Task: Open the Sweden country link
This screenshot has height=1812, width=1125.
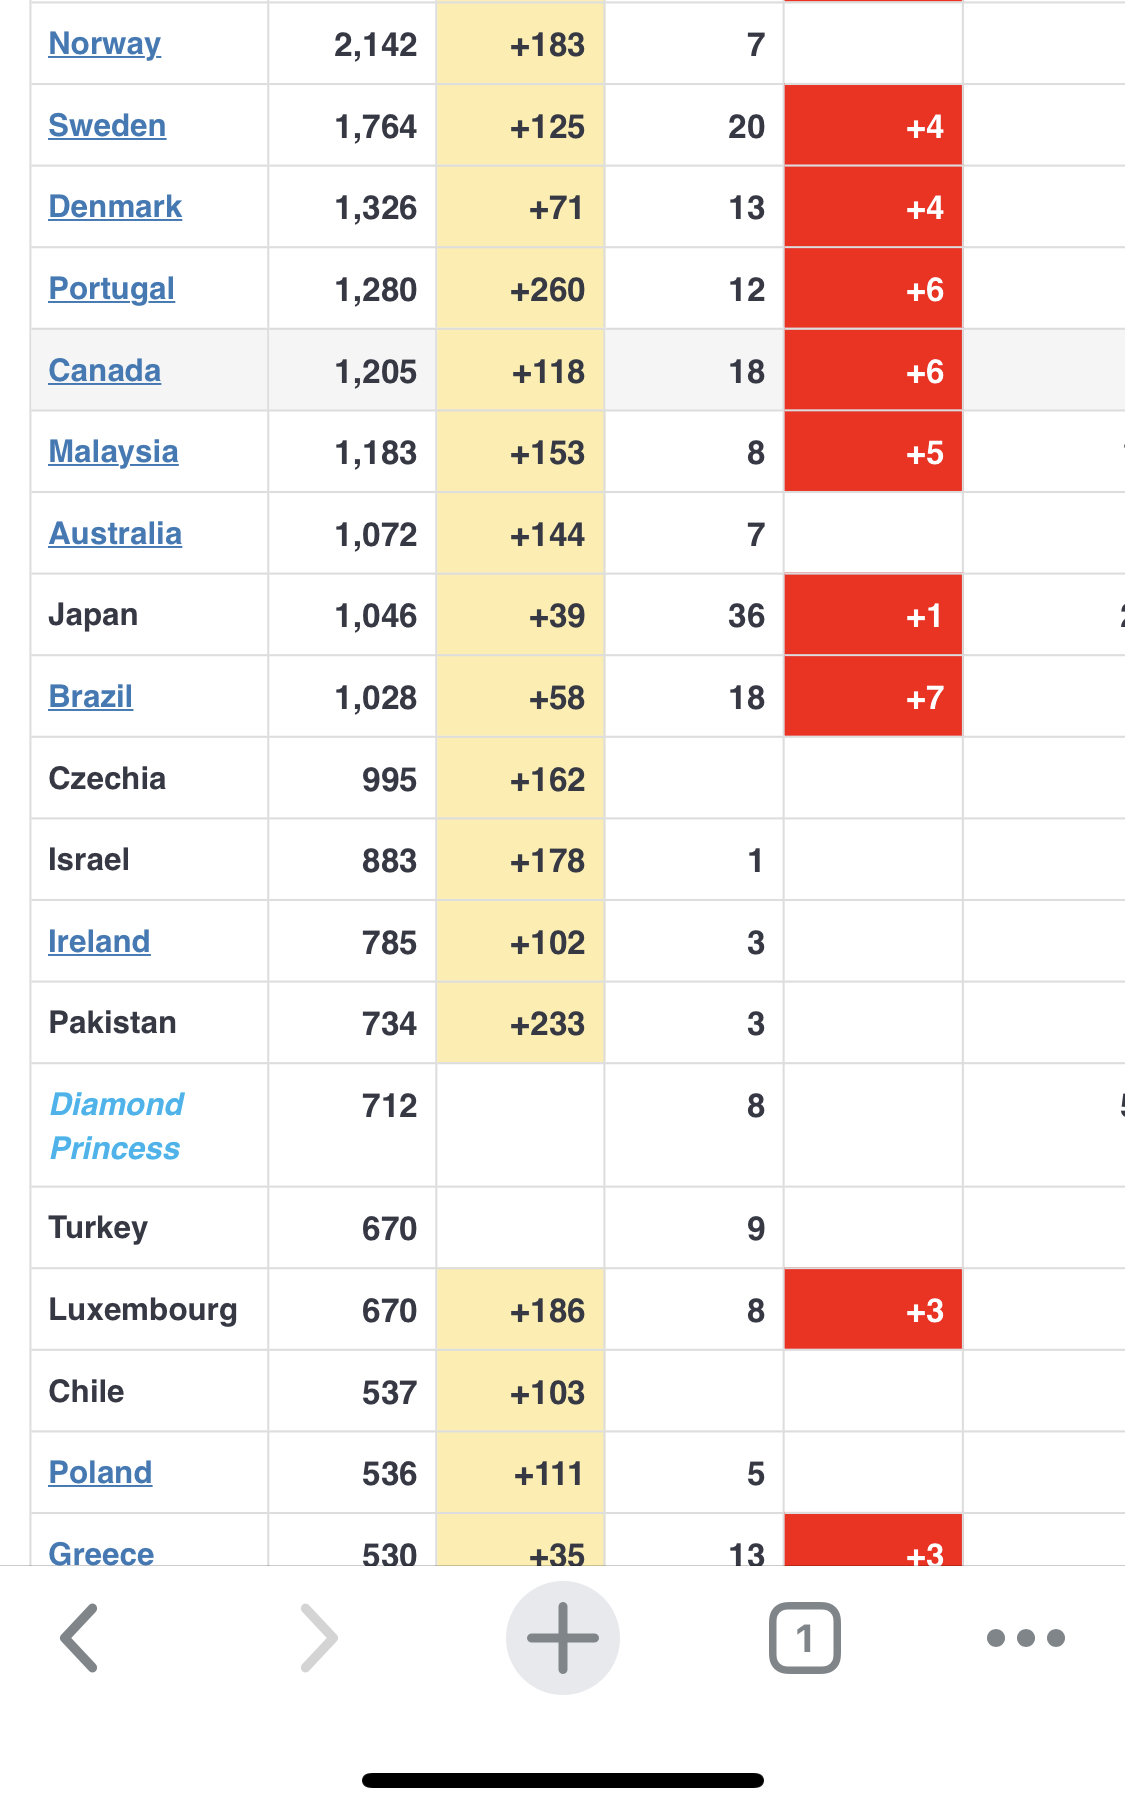Action: point(107,126)
